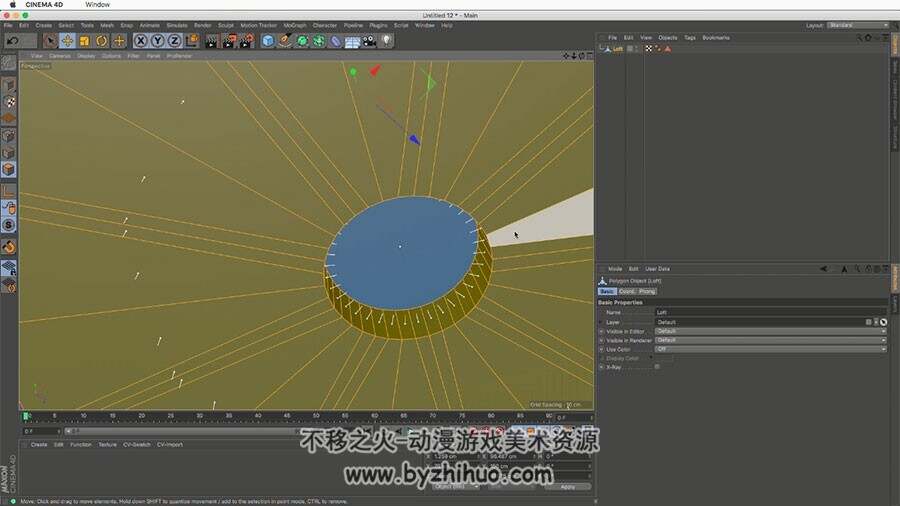Open the green Array modeling icon

point(319,41)
